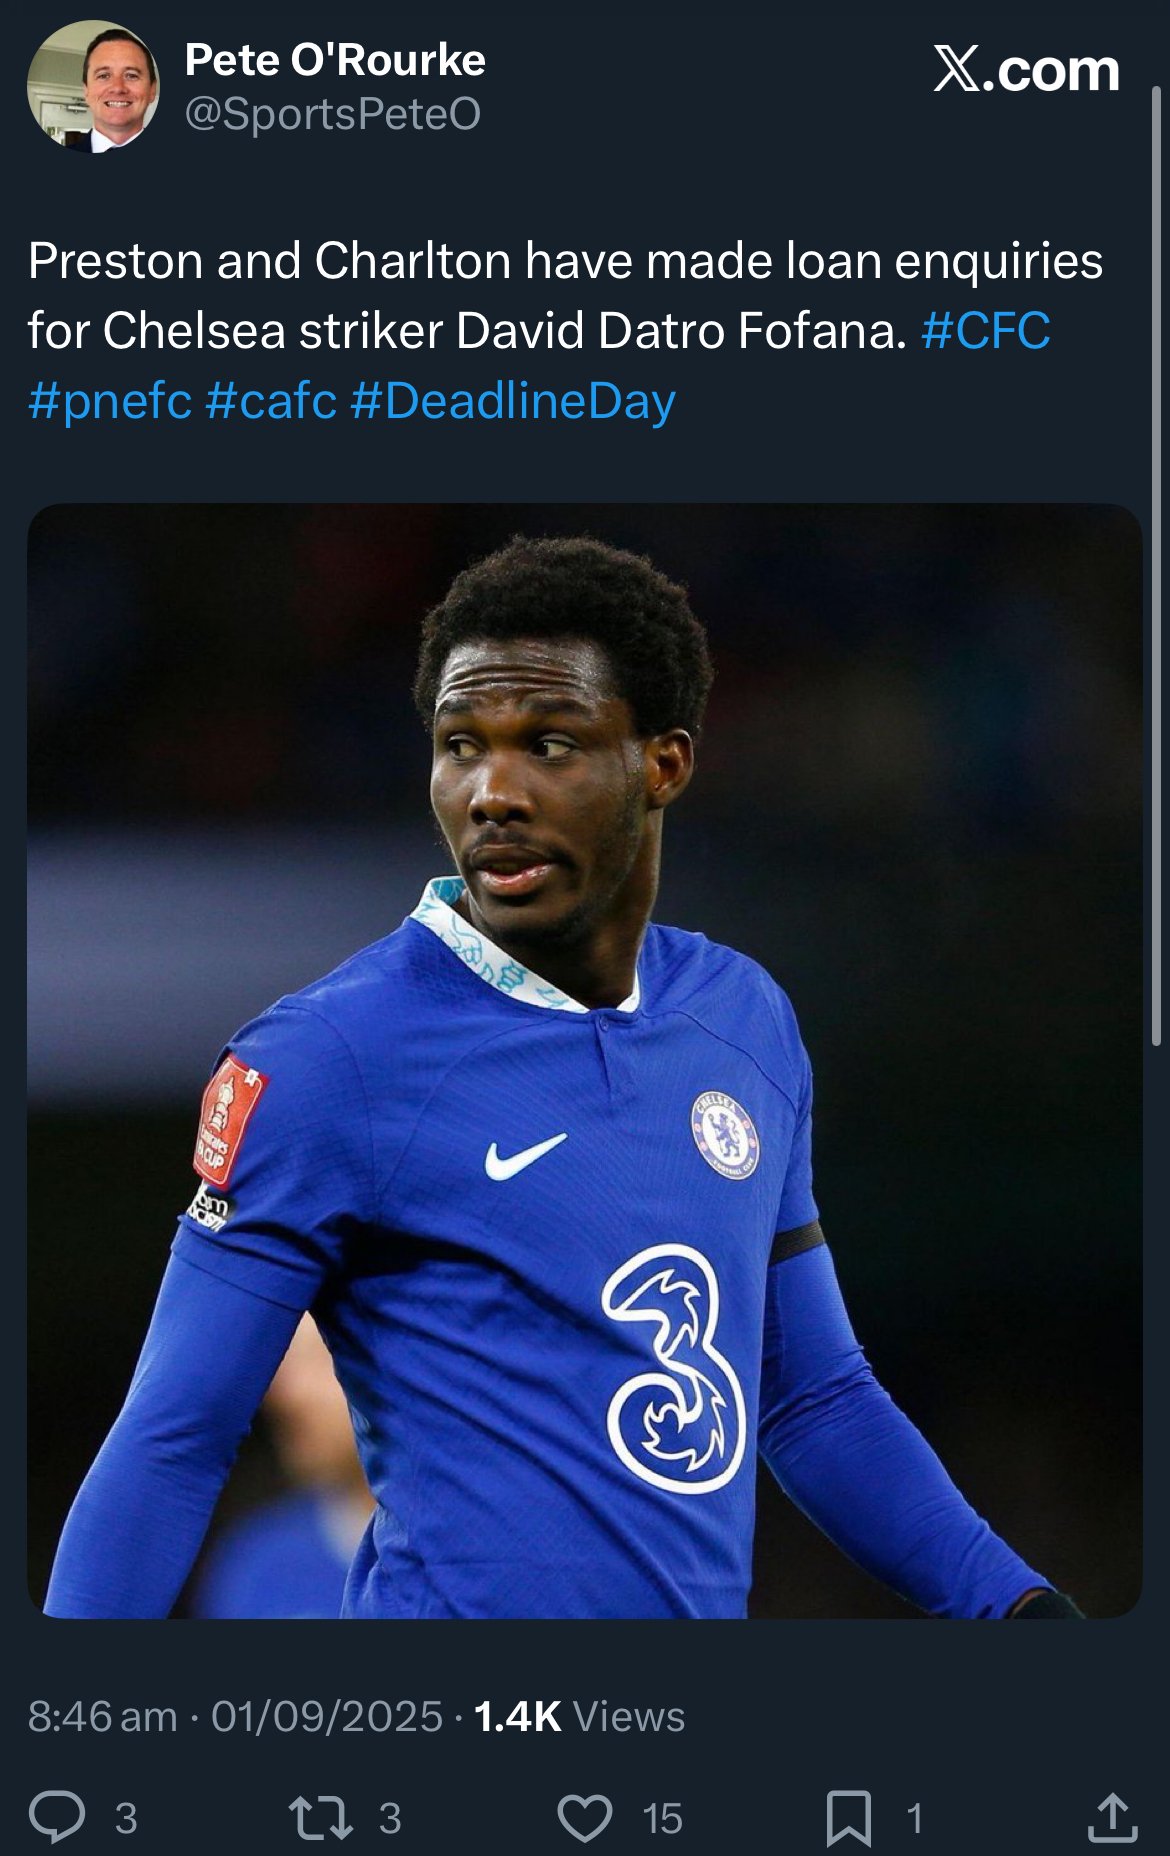Like the post with heart icon

(x=585, y=1818)
